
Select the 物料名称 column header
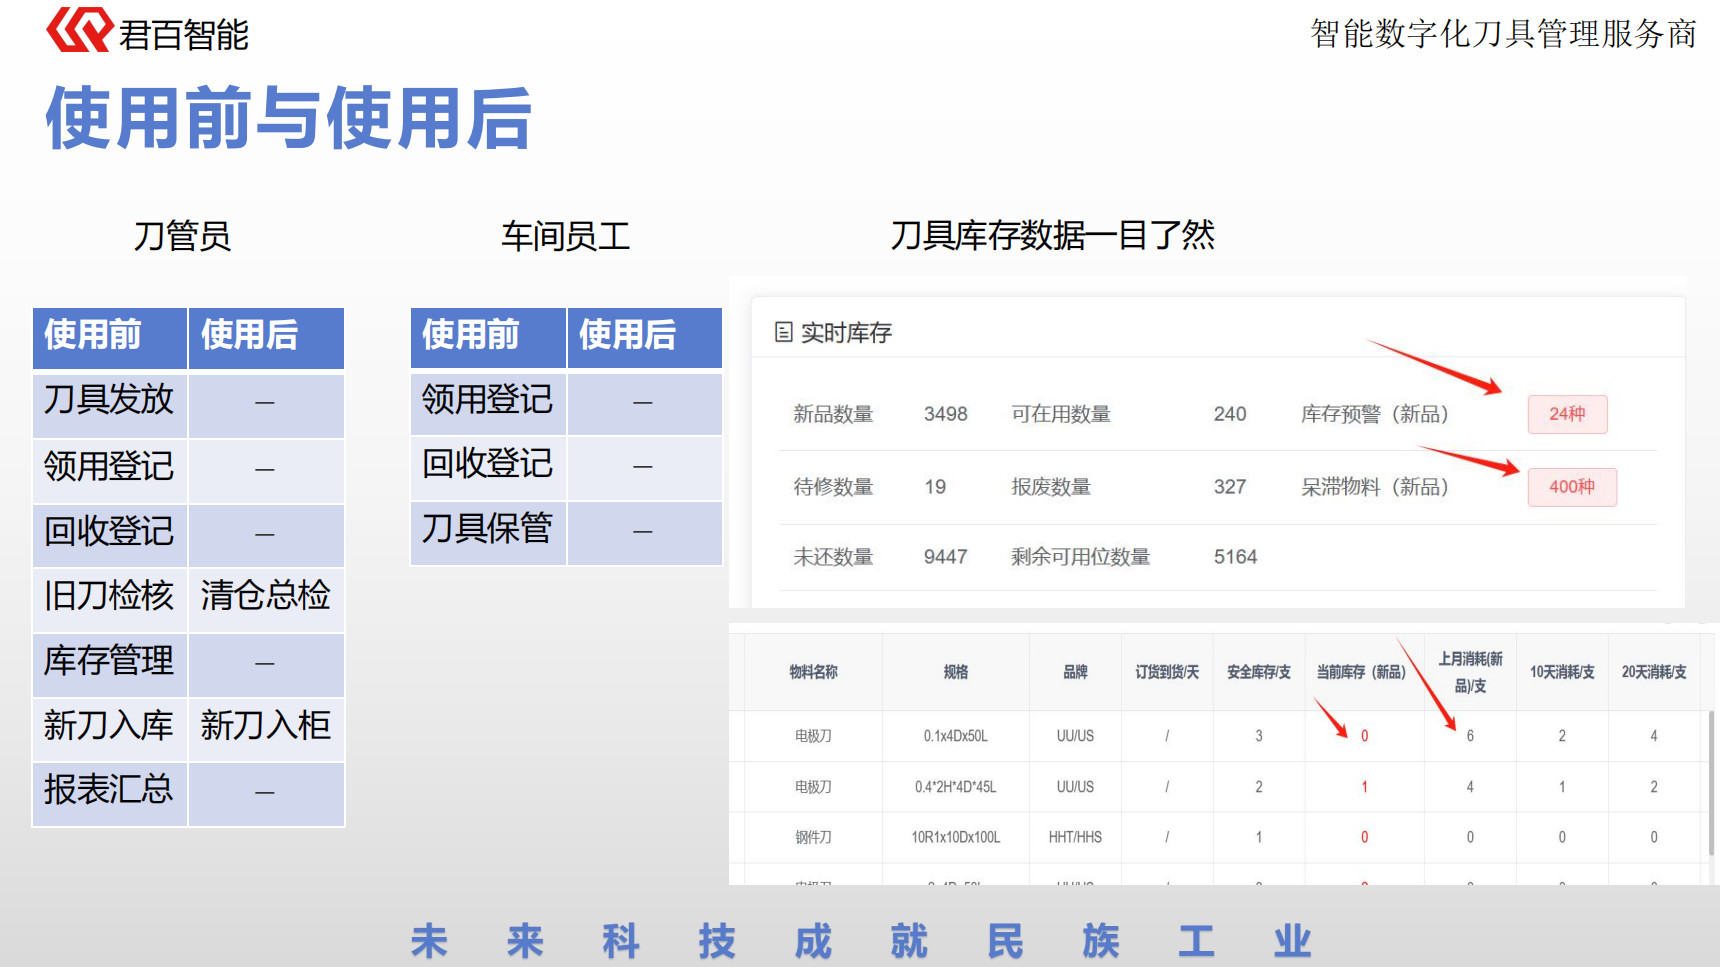click(813, 672)
